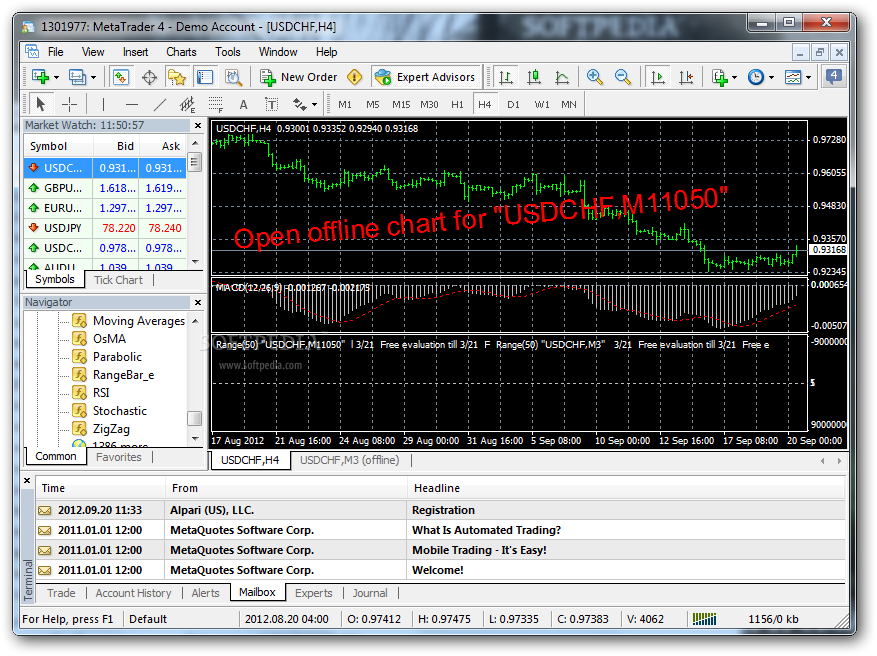Select the Trendline drawing tool
Viewport: 877px width, 656px height.
[160, 104]
